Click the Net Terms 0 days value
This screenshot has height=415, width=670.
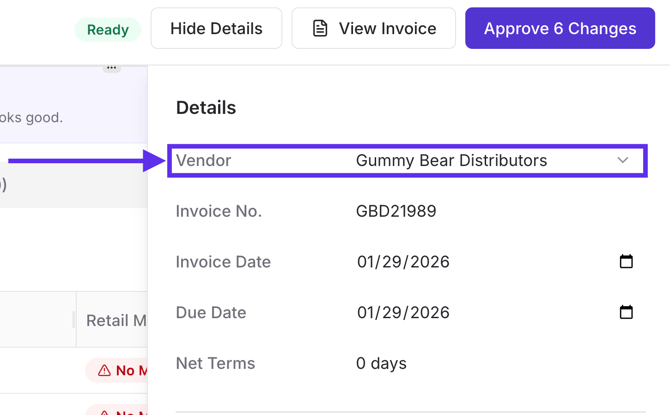tap(381, 363)
